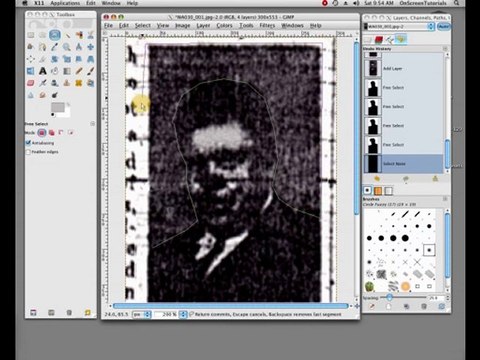Click the horizontal scrollbar of the image window
Image resolution: width=480 pixels, height=360 pixels.
(x=231, y=306)
